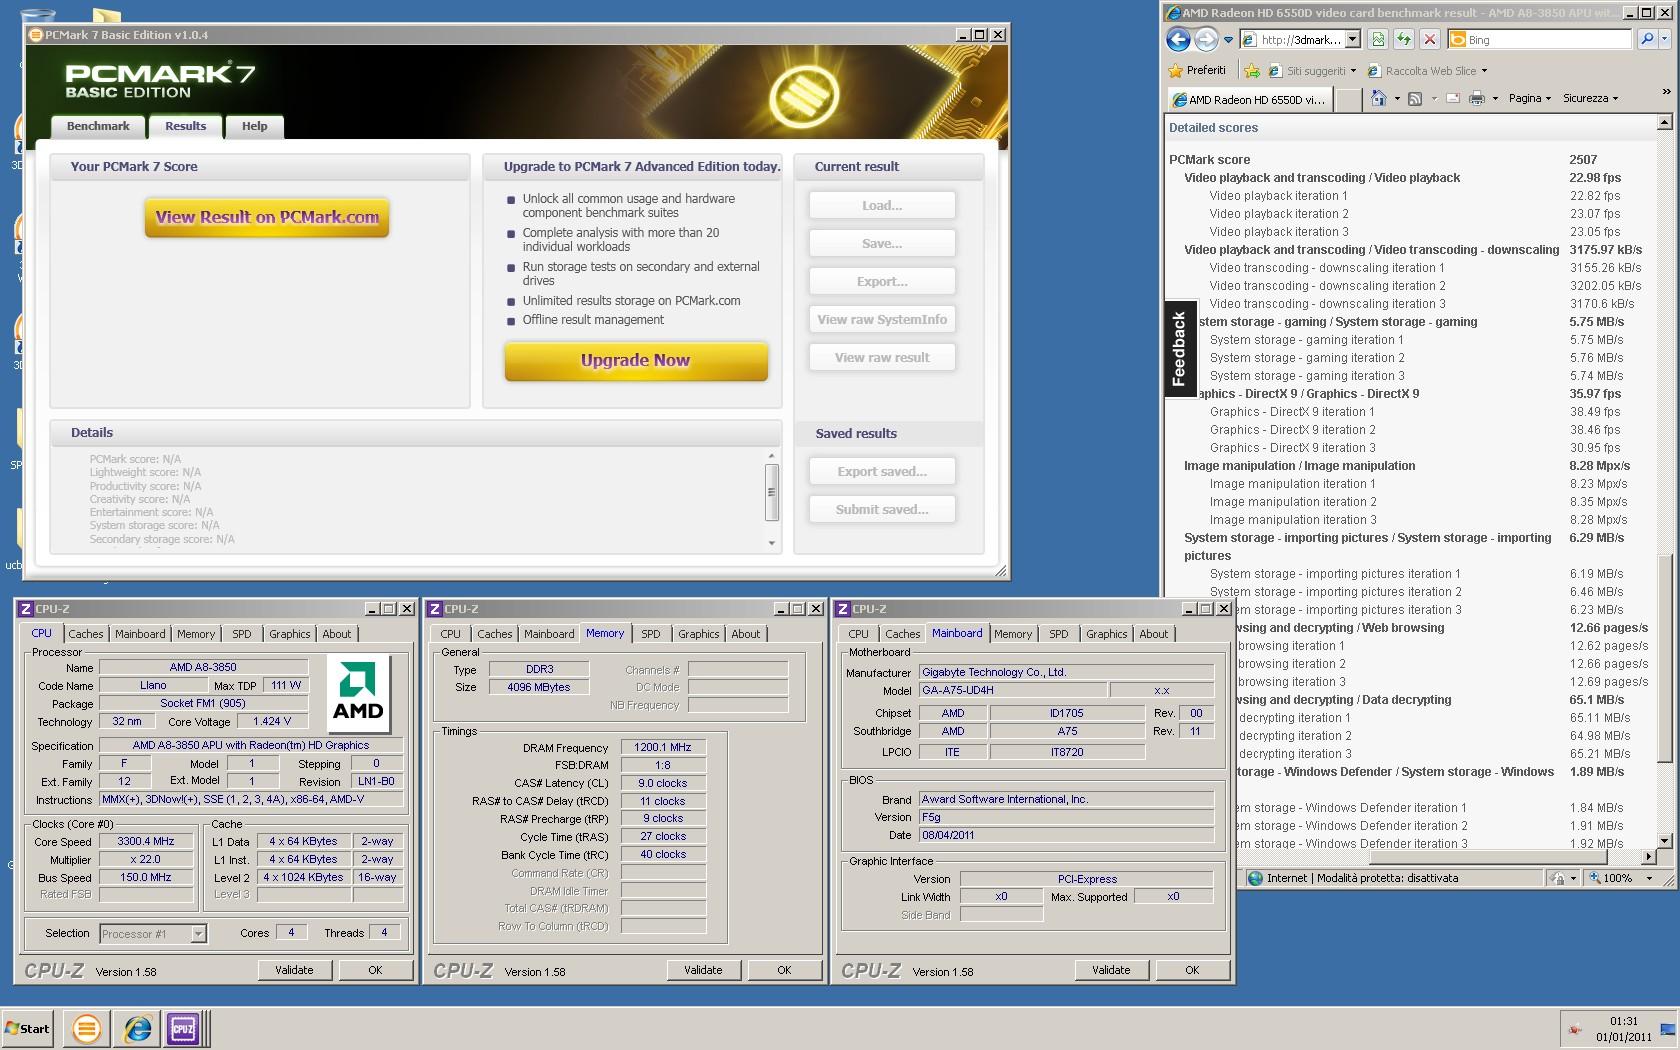Expand Raccolta Web Slice dropdown

click(1484, 71)
